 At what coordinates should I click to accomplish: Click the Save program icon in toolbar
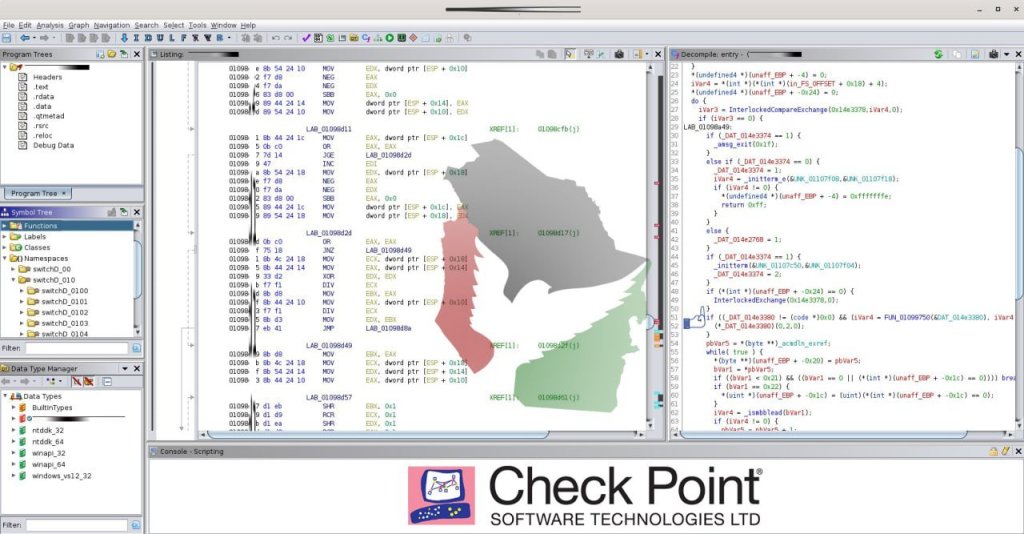click(7, 38)
